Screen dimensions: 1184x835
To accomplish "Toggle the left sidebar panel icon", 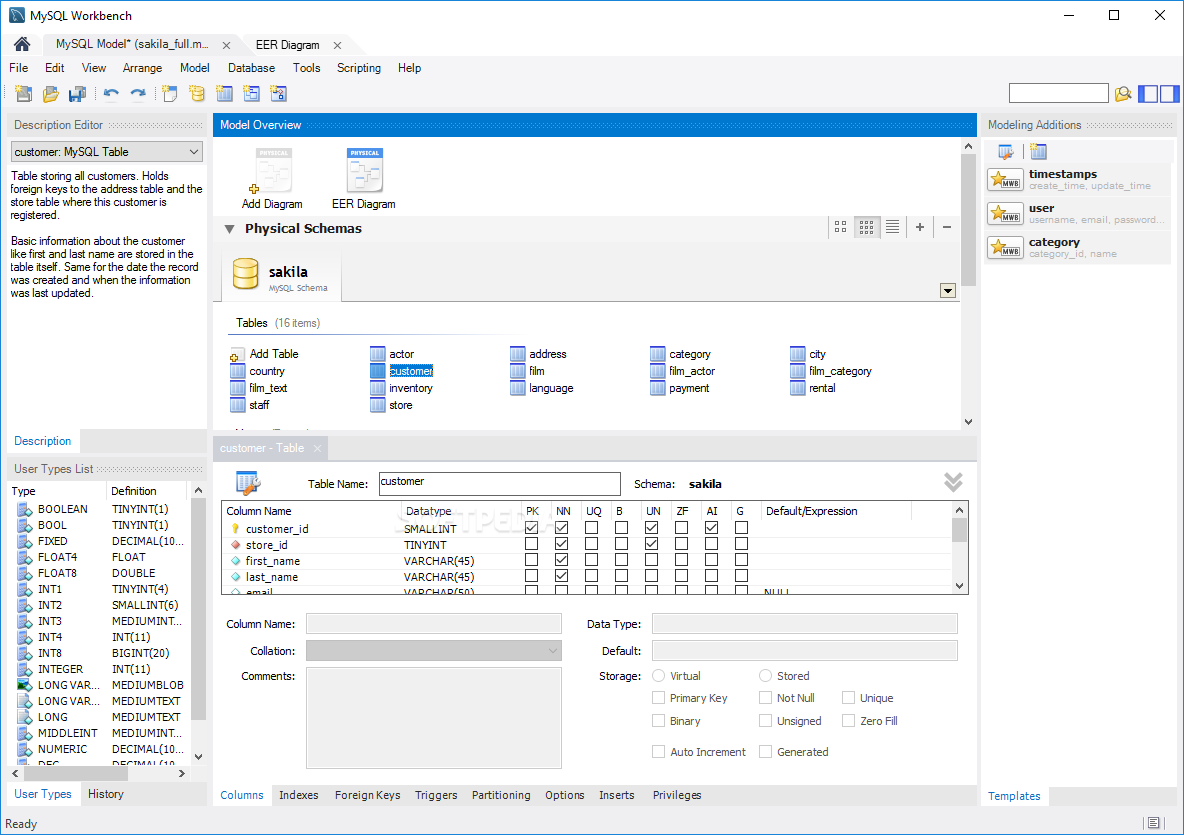I will coord(1148,94).
